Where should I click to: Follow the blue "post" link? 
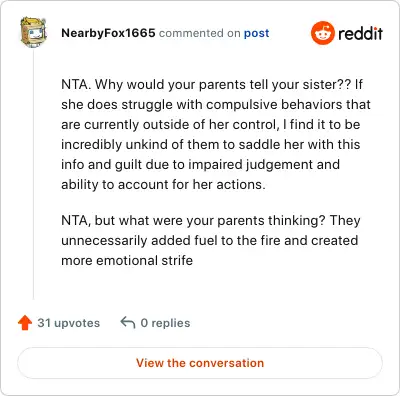[256, 33]
